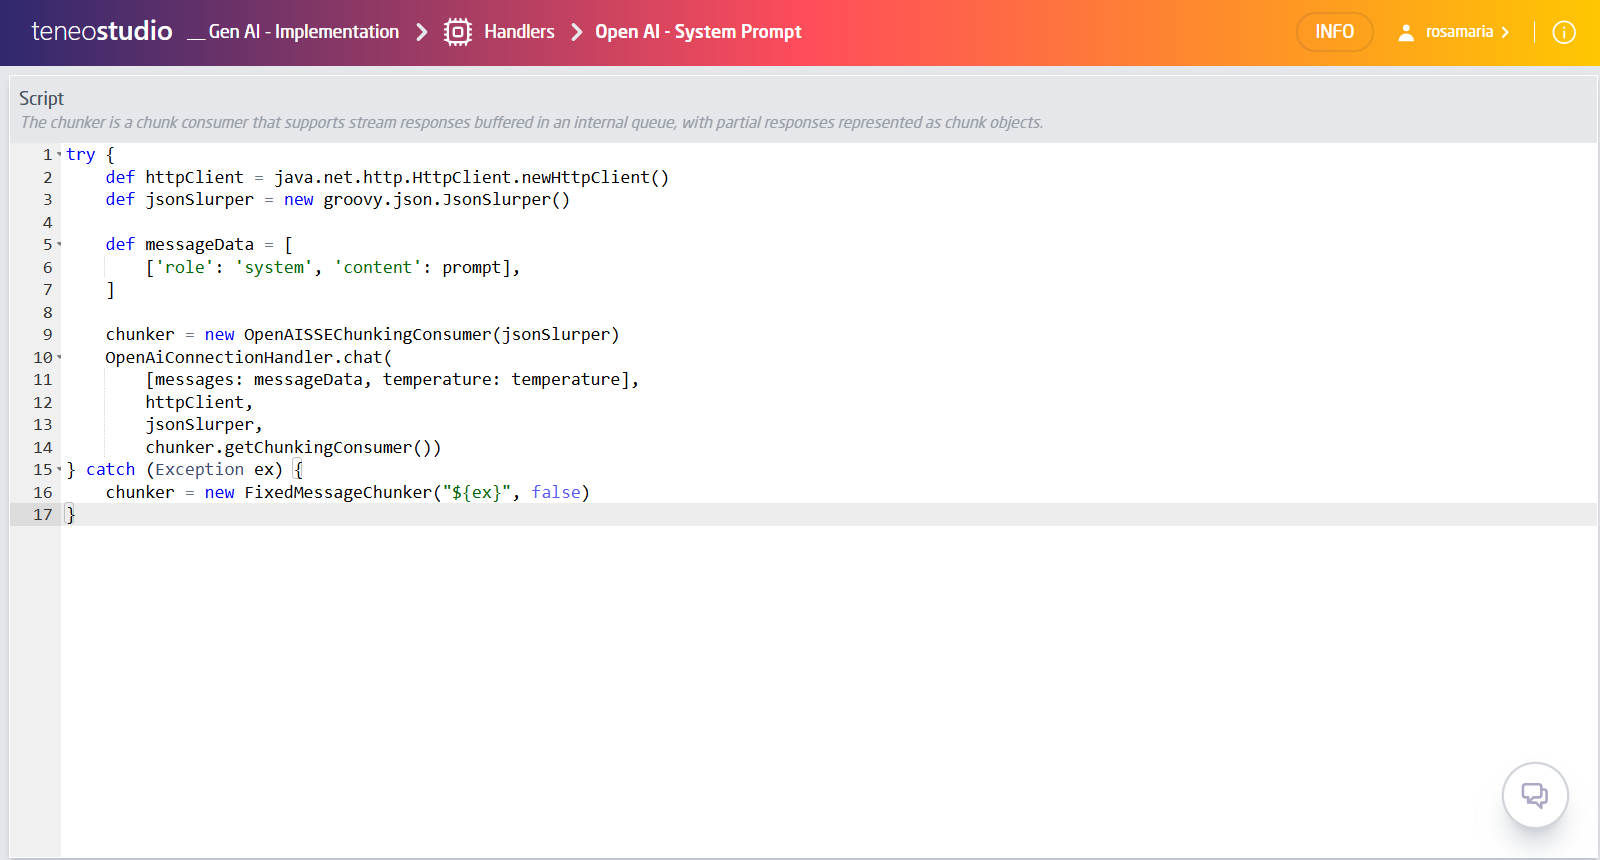Screen dimensions: 1600x860
Task: Click 'chunker.getChunkingConsumer())' text
Action: (x=293, y=447)
